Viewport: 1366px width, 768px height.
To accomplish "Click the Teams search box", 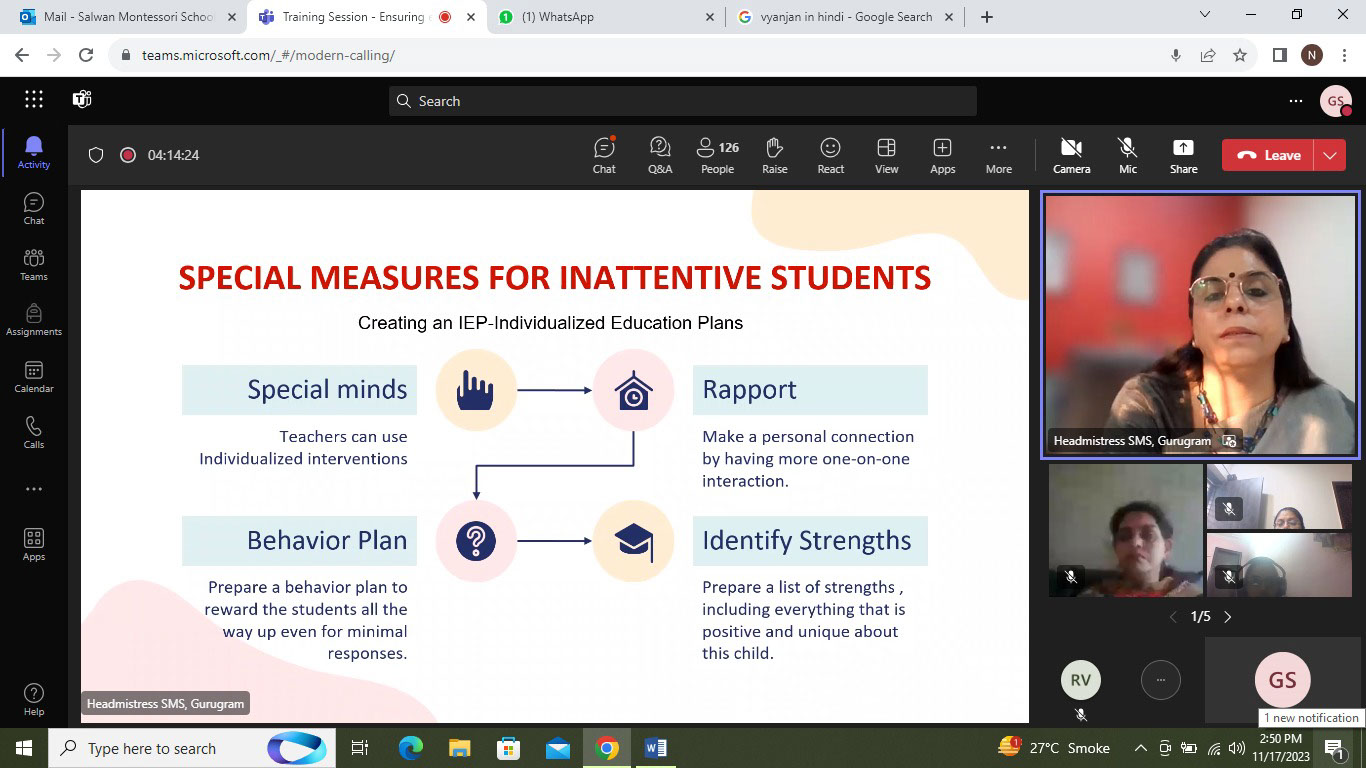I will (x=682, y=101).
